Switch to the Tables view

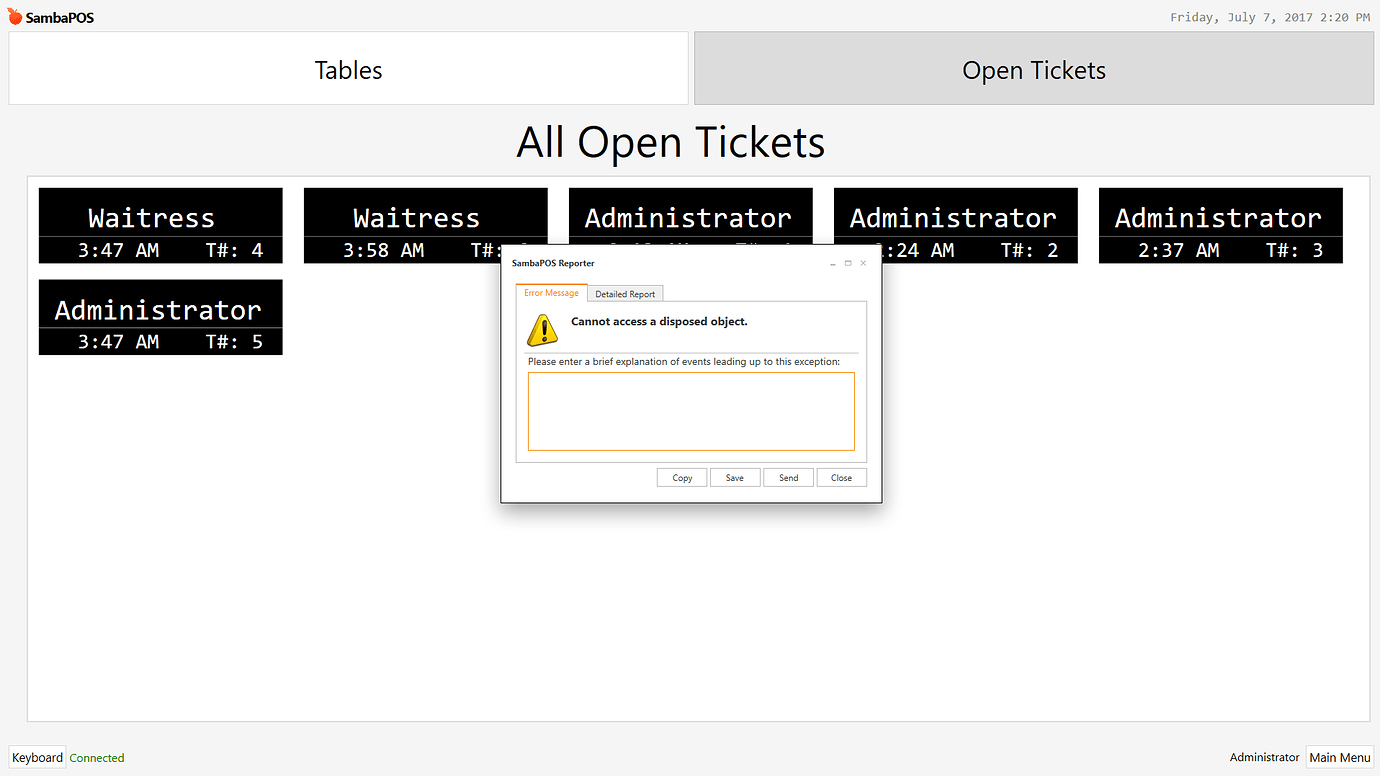[x=348, y=69]
